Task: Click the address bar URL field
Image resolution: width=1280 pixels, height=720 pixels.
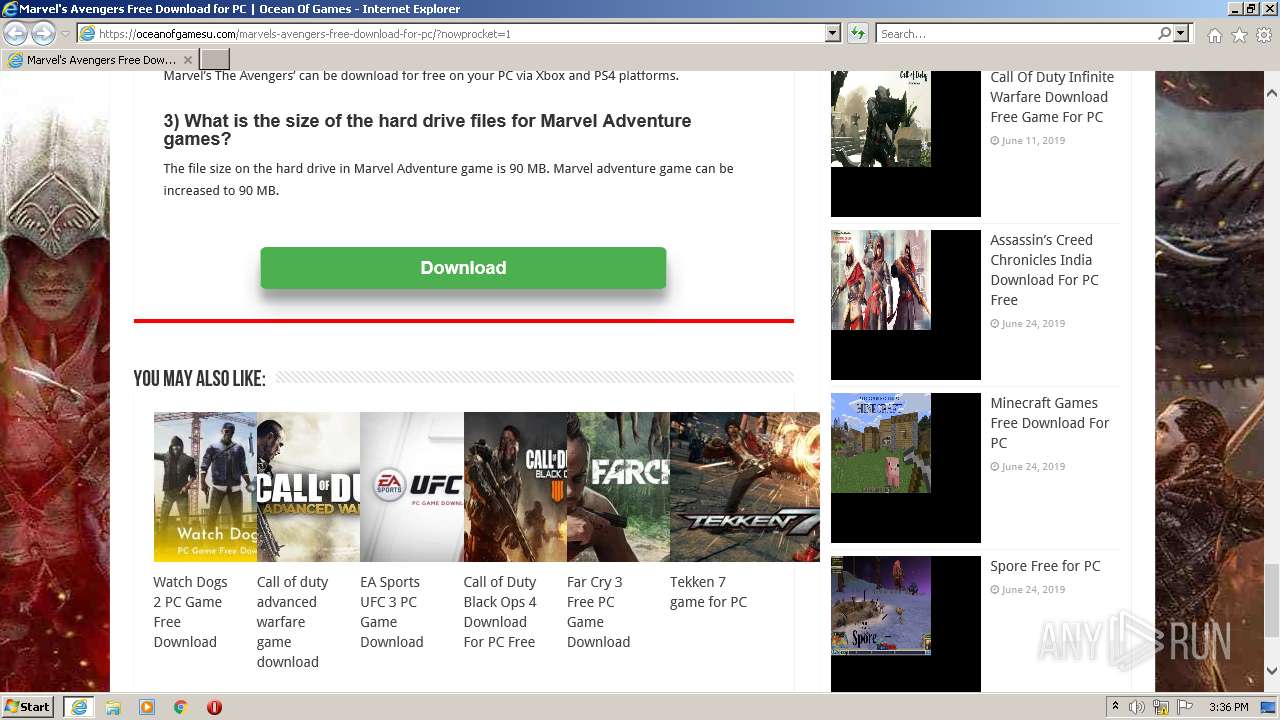Action: coord(450,33)
